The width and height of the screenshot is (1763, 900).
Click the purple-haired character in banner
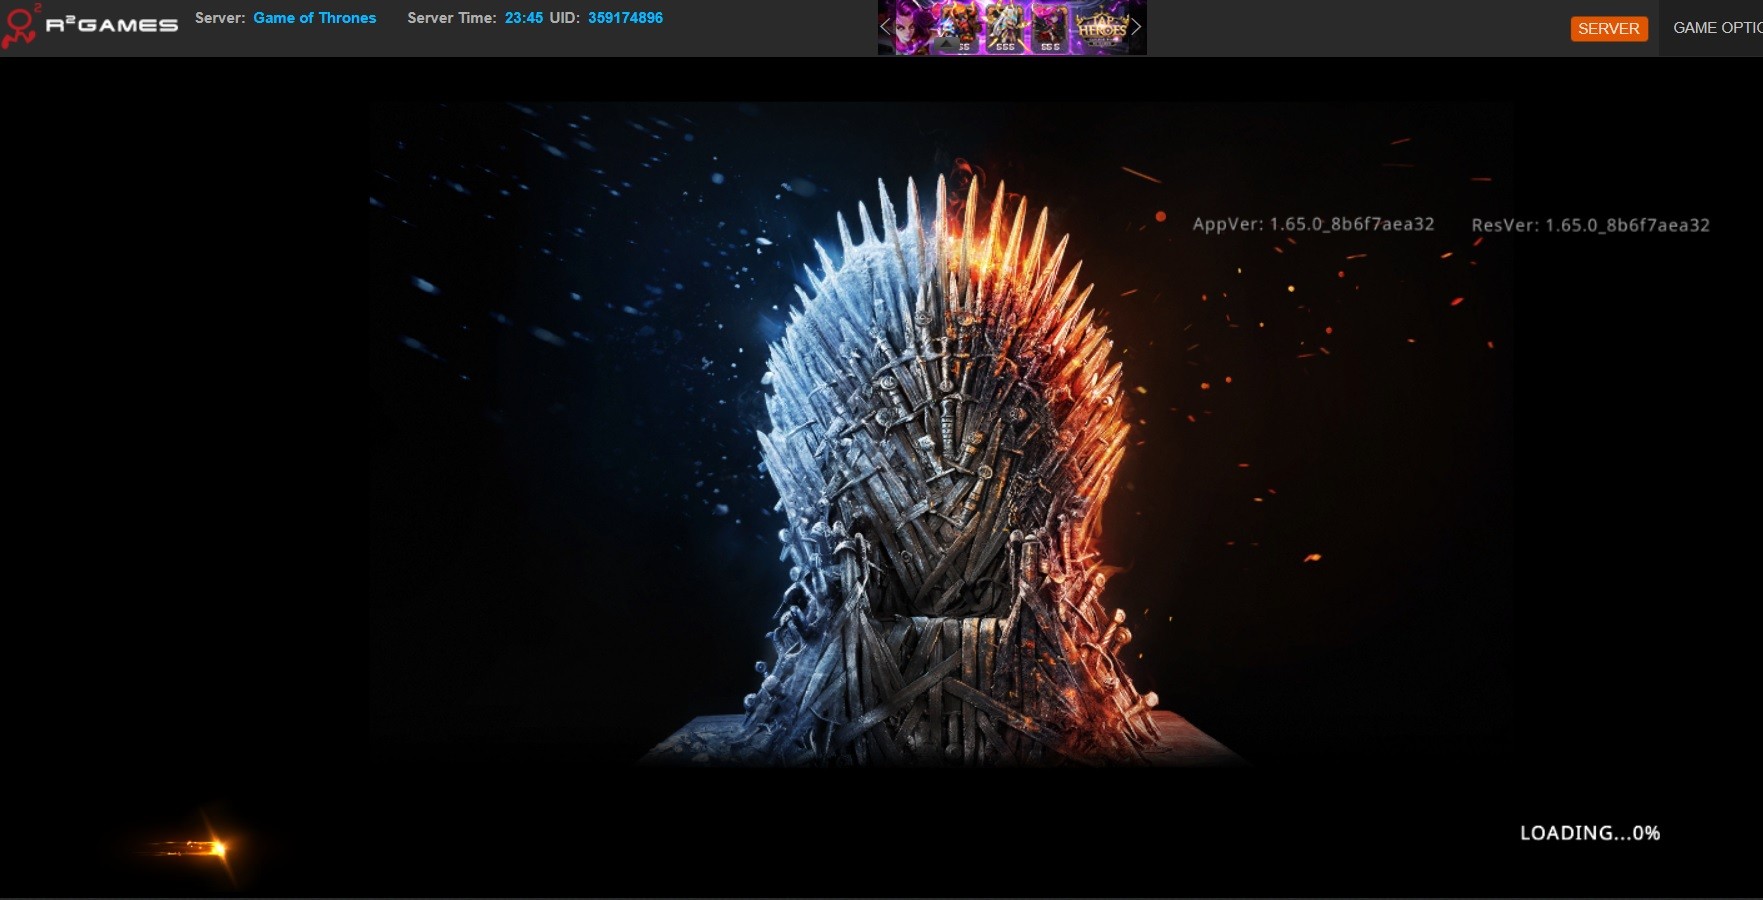(912, 26)
